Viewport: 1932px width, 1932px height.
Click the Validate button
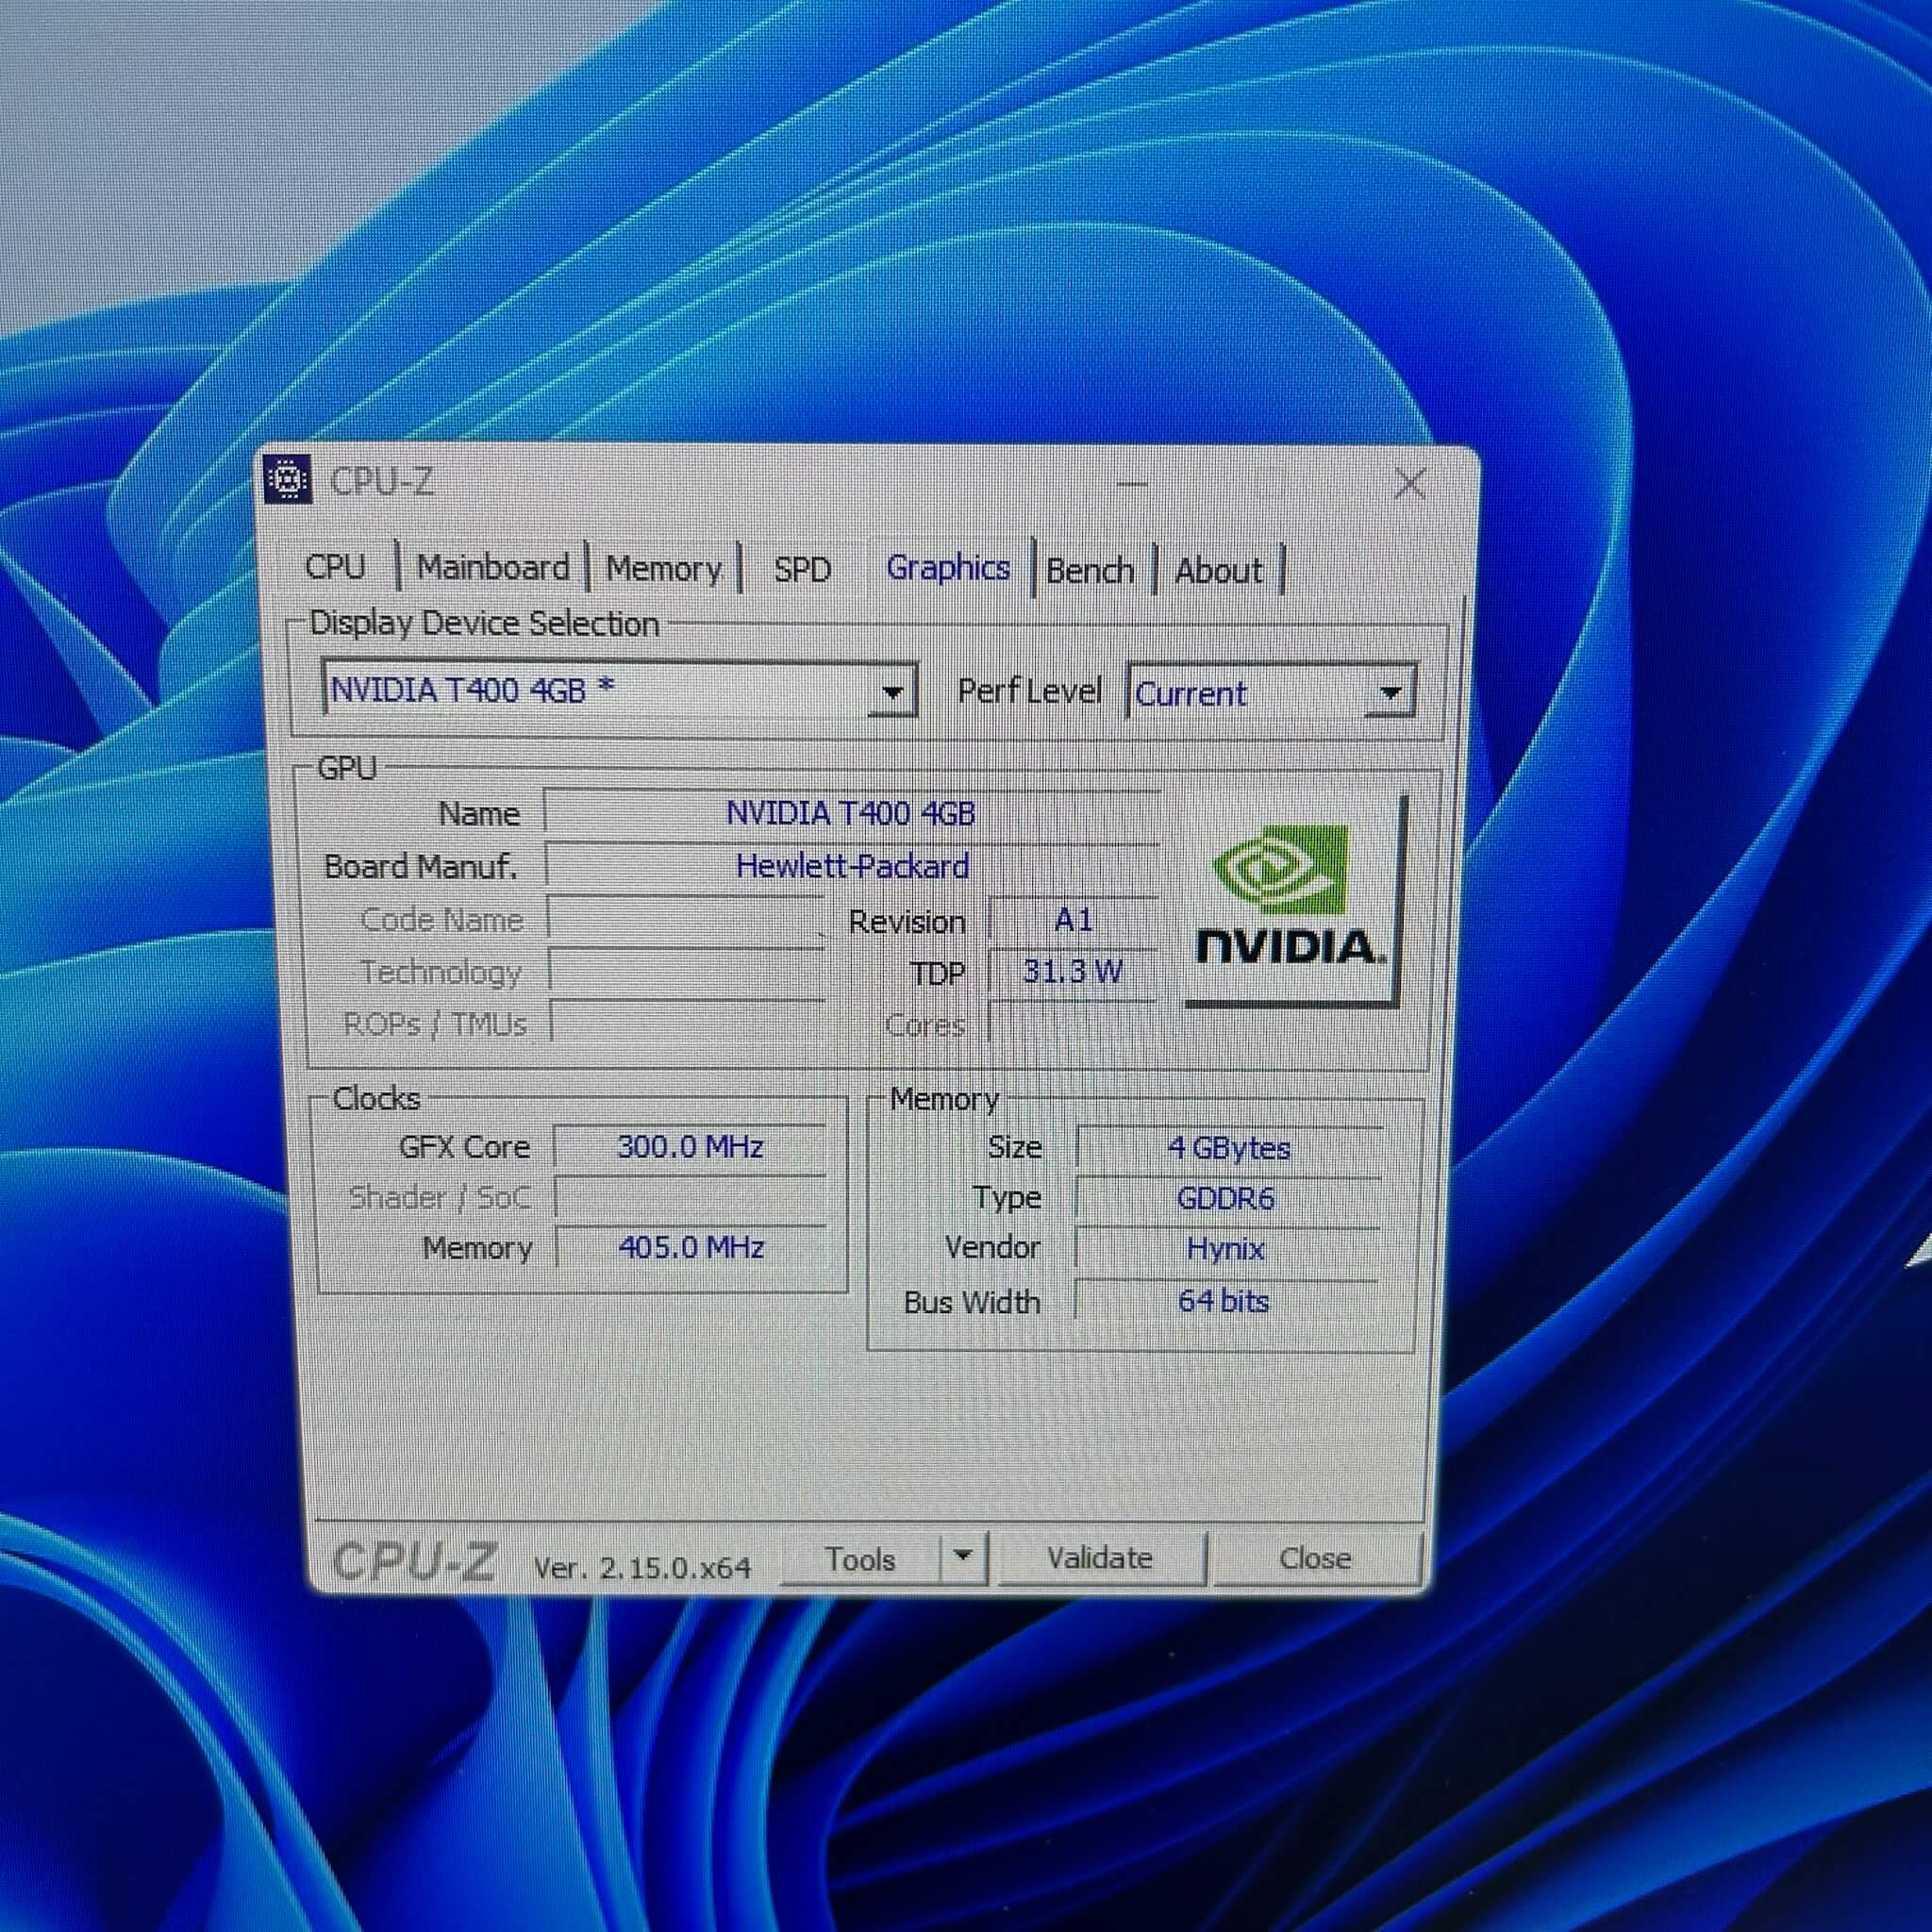[1100, 1558]
